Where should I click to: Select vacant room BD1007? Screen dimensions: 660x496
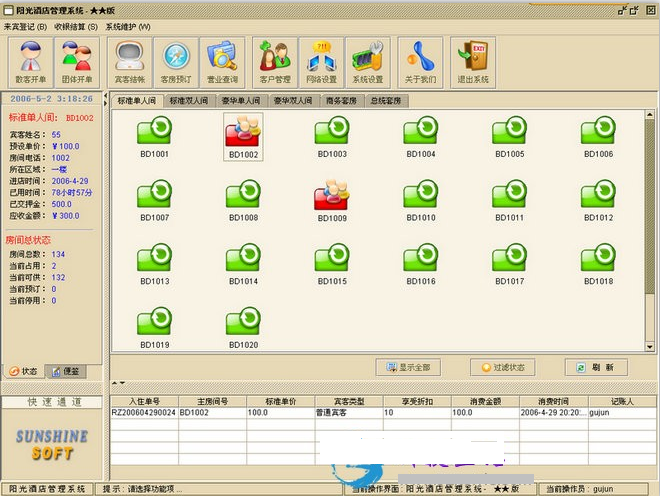[x=154, y=201]
